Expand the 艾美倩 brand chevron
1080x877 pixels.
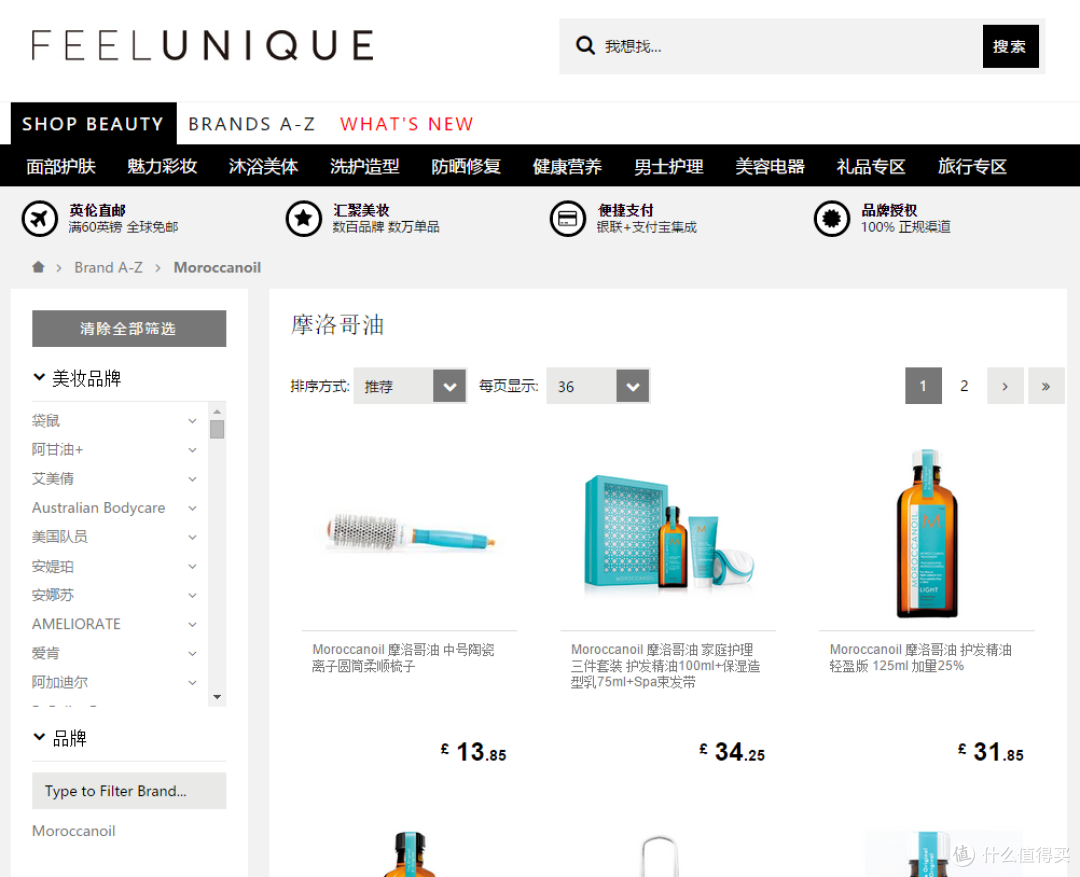[x=193, y=479]
